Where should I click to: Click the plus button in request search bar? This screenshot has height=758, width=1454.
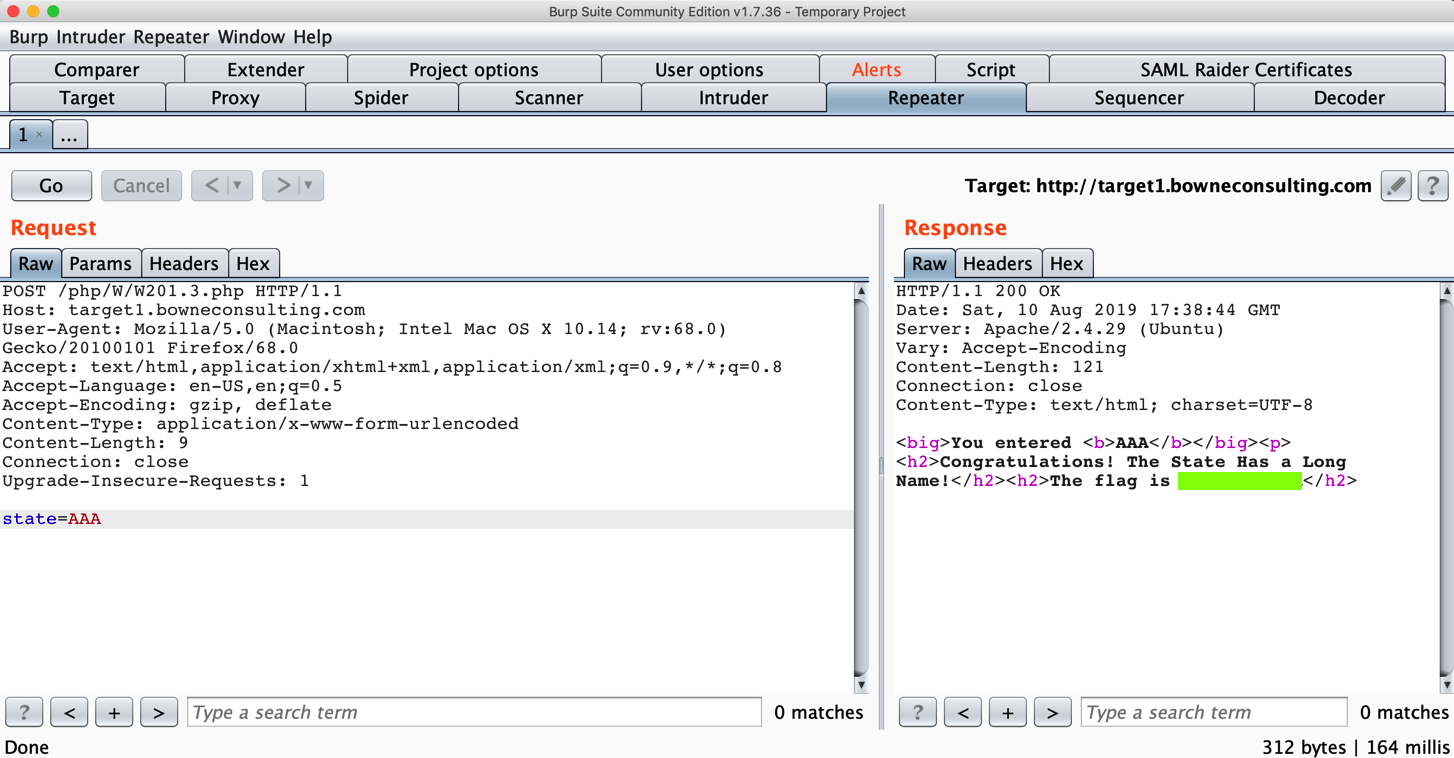(114, 712)
